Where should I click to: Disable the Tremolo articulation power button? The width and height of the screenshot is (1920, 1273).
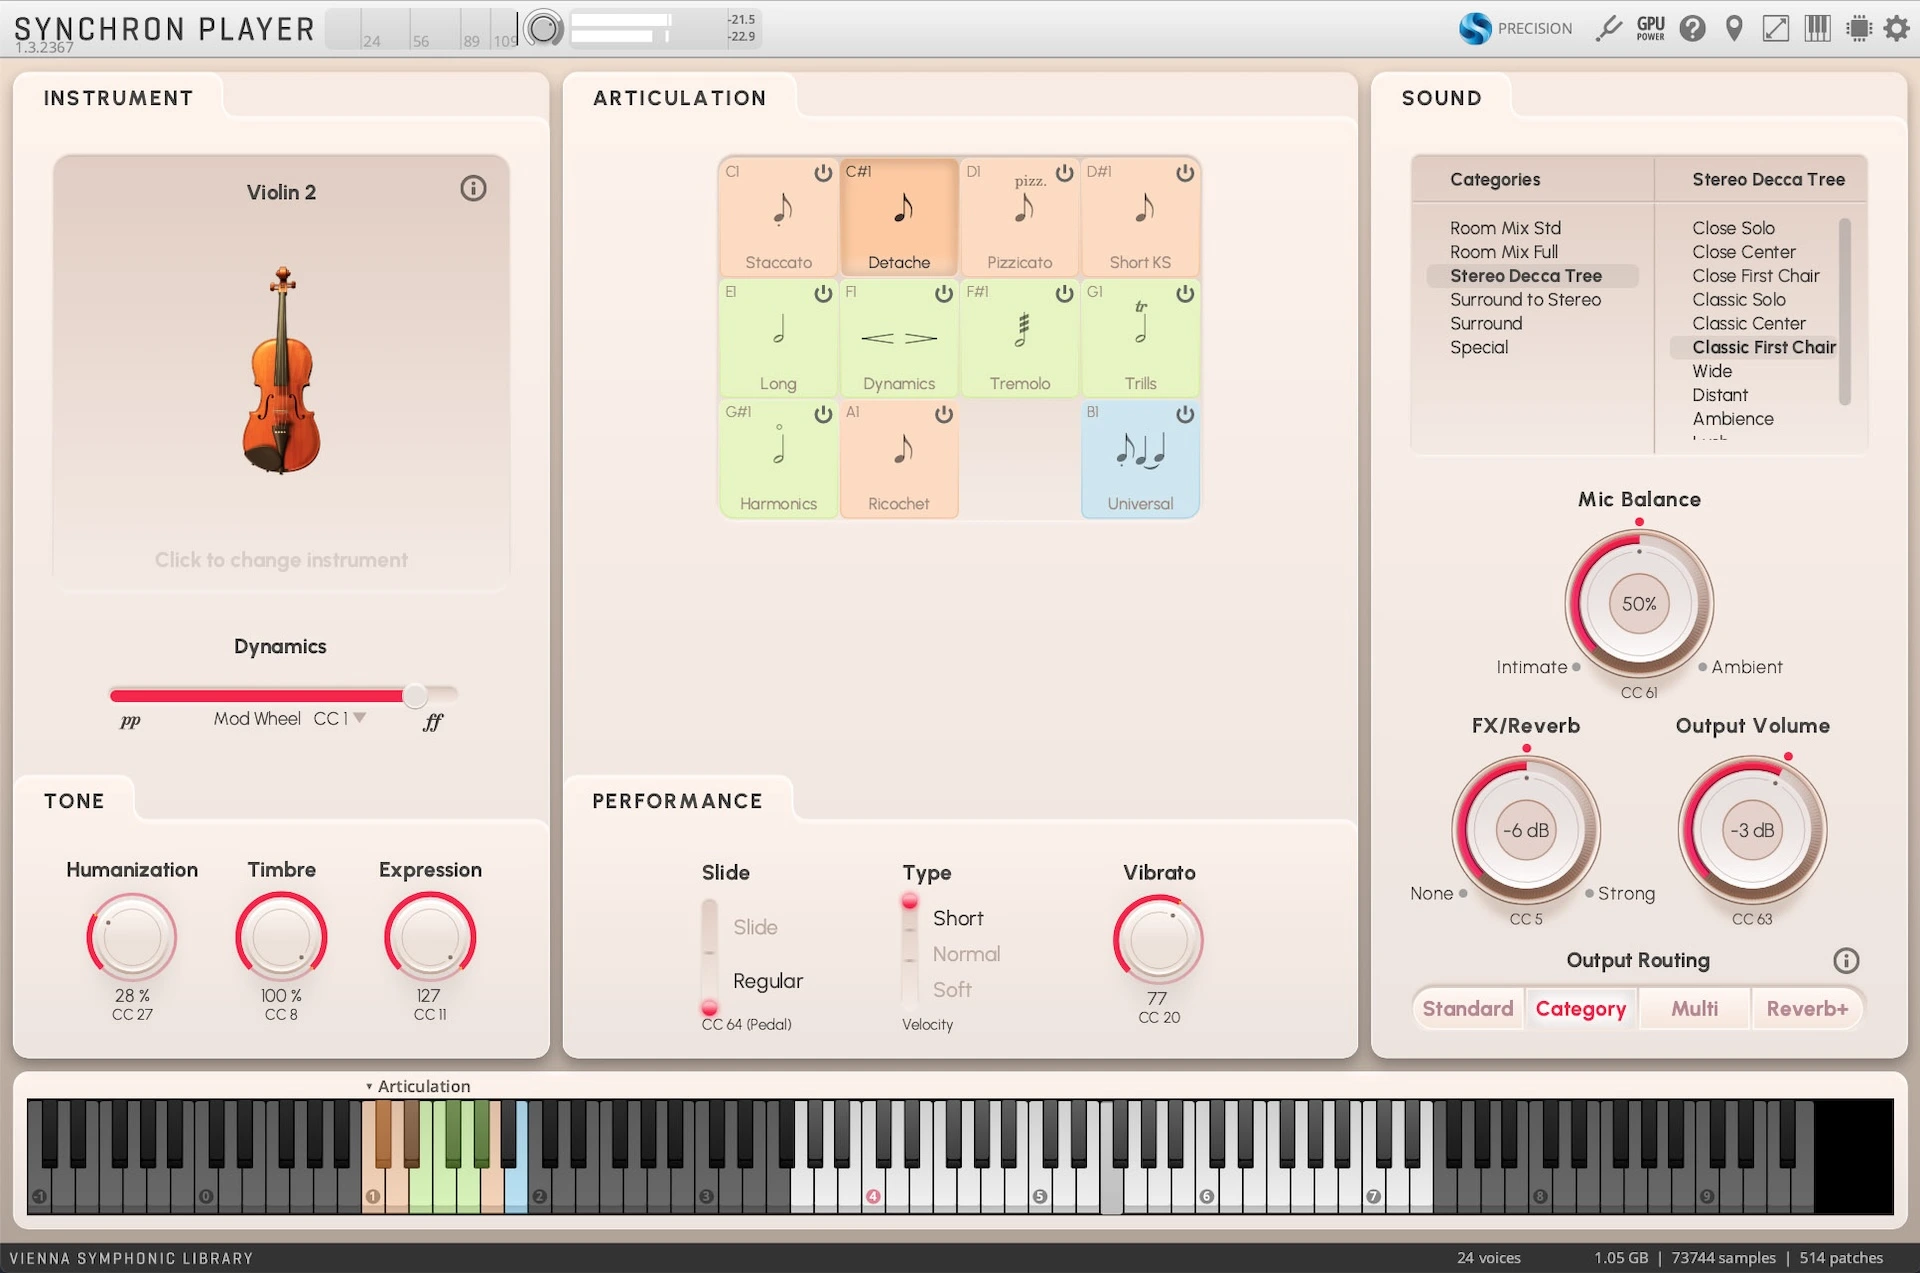click(x=1064, y=294)
